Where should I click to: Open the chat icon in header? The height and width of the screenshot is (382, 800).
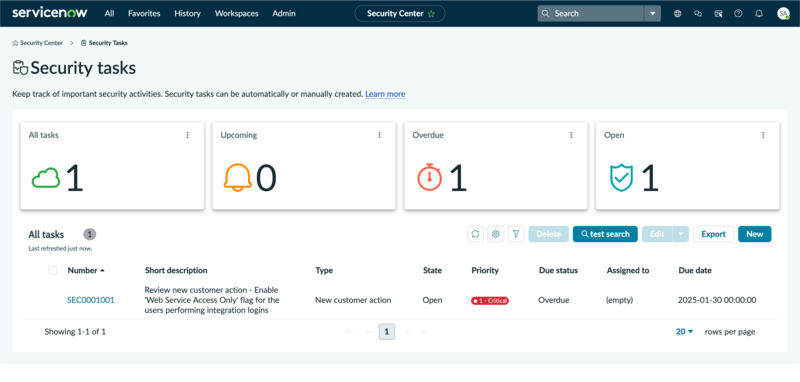[x=698, y=14]
